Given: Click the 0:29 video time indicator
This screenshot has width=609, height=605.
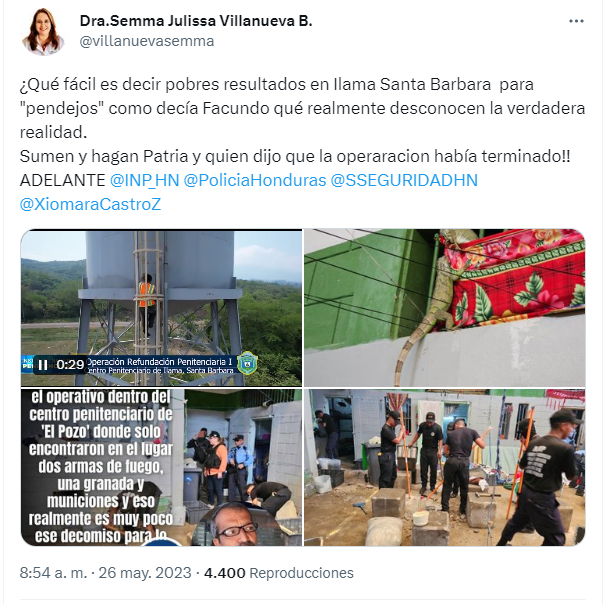Looking at the screenshot, I should click(70, 365).
